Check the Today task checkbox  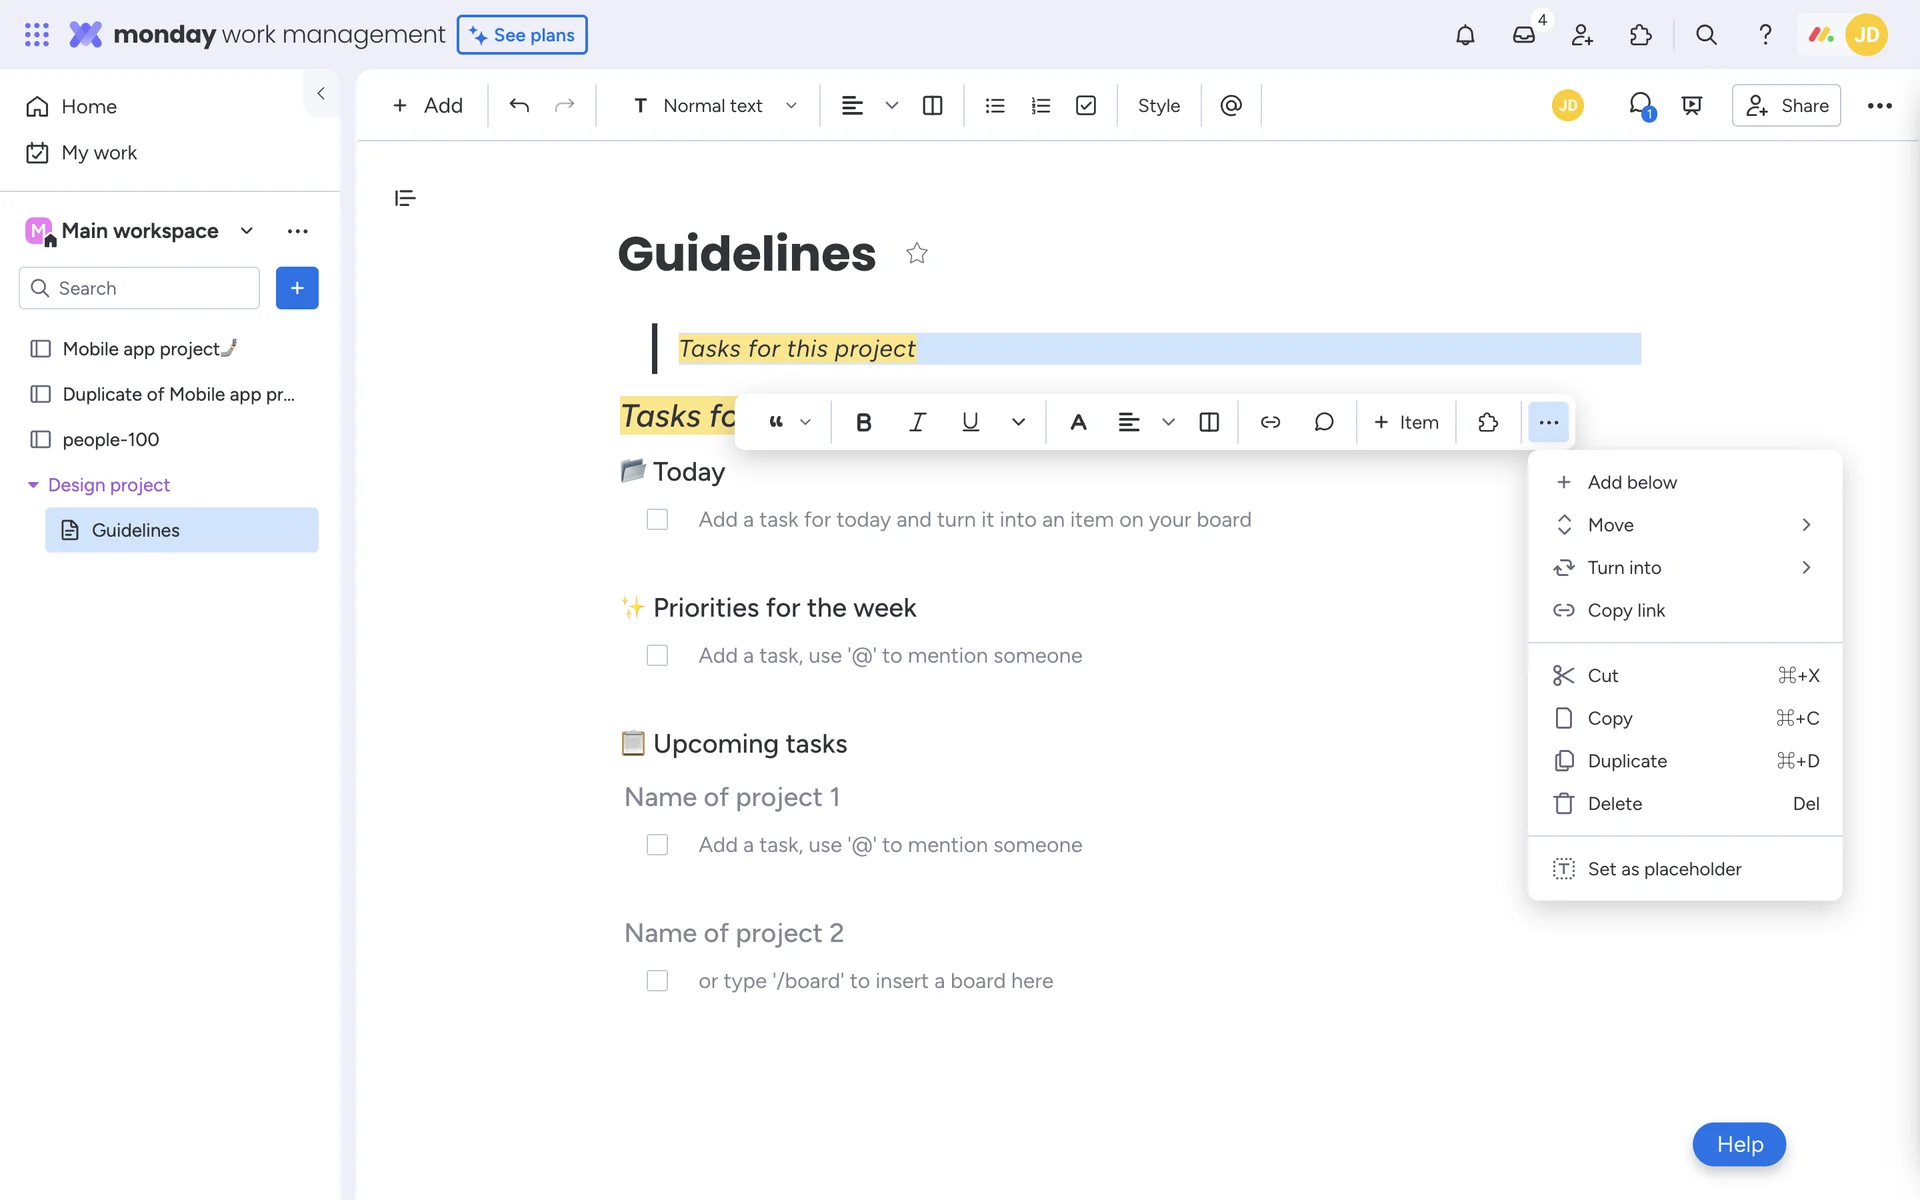click(657, 520)
